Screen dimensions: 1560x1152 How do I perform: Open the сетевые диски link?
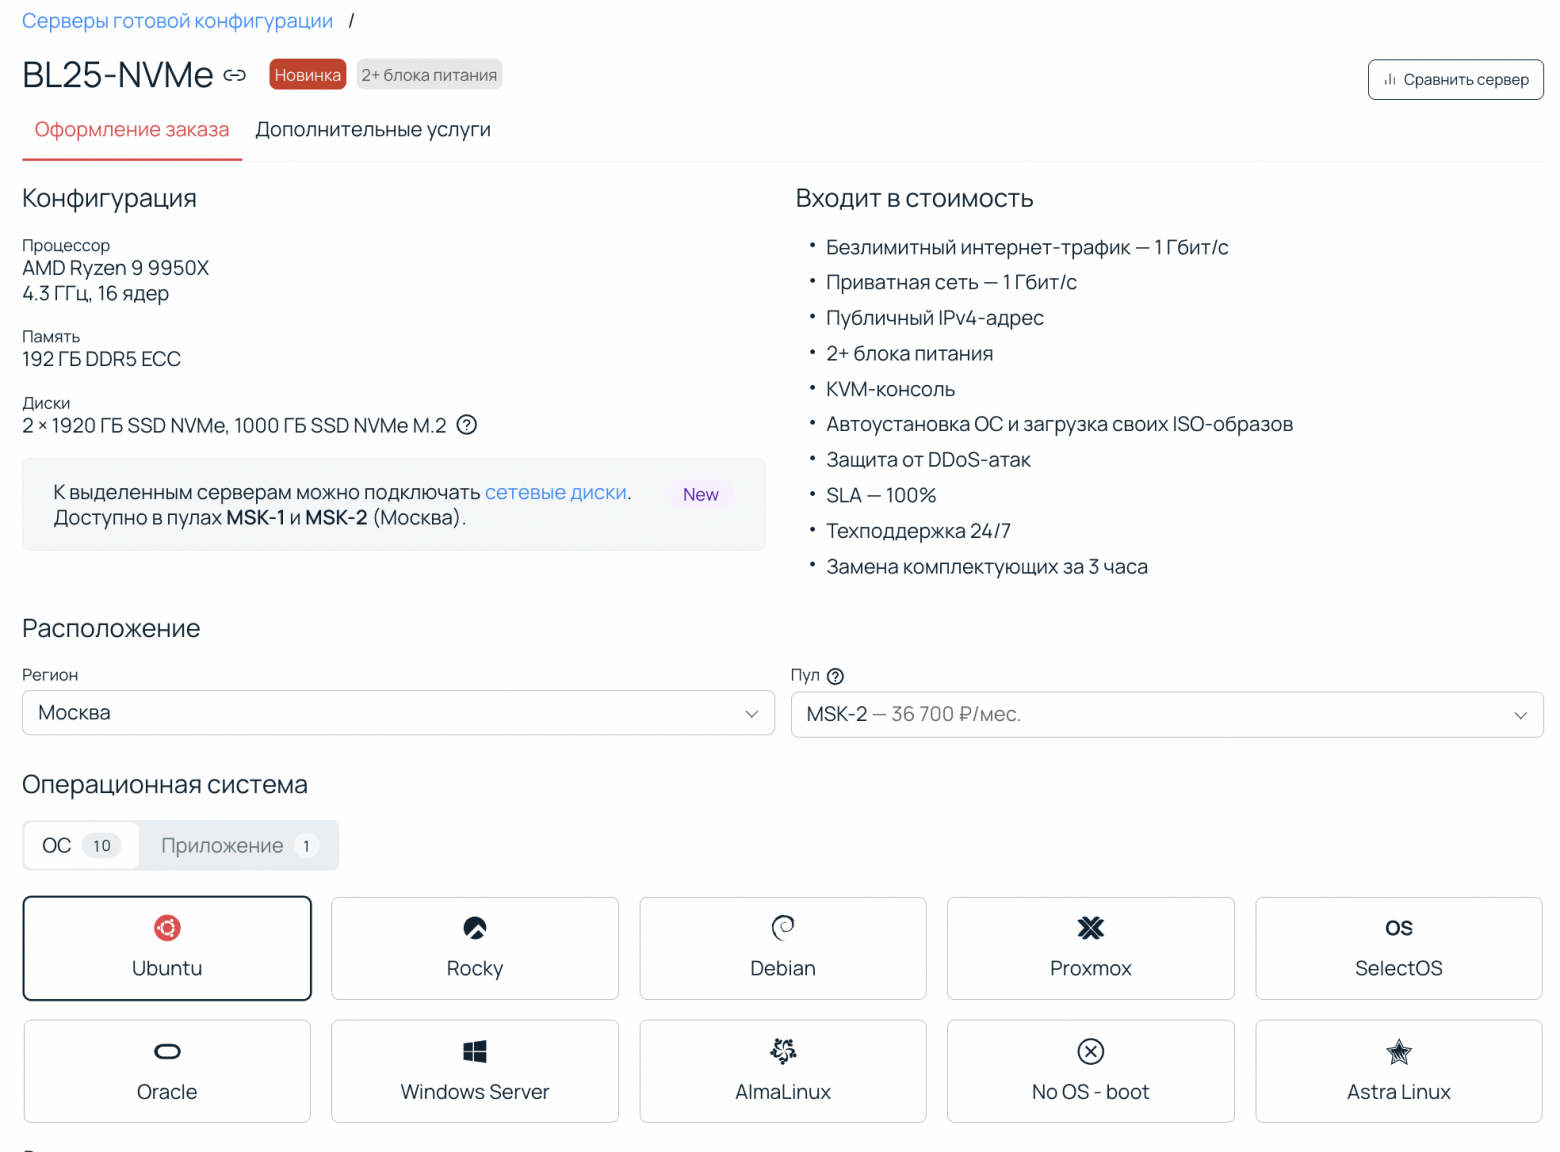[x=556, y=493]
